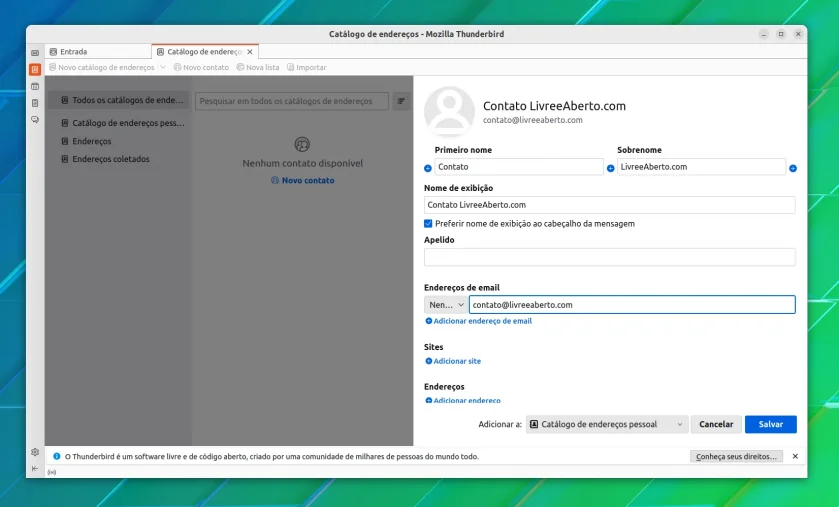Focus the Apelido field
Image resolution: width=840 pixels, height=507 pixels.
tap(610, 257)
